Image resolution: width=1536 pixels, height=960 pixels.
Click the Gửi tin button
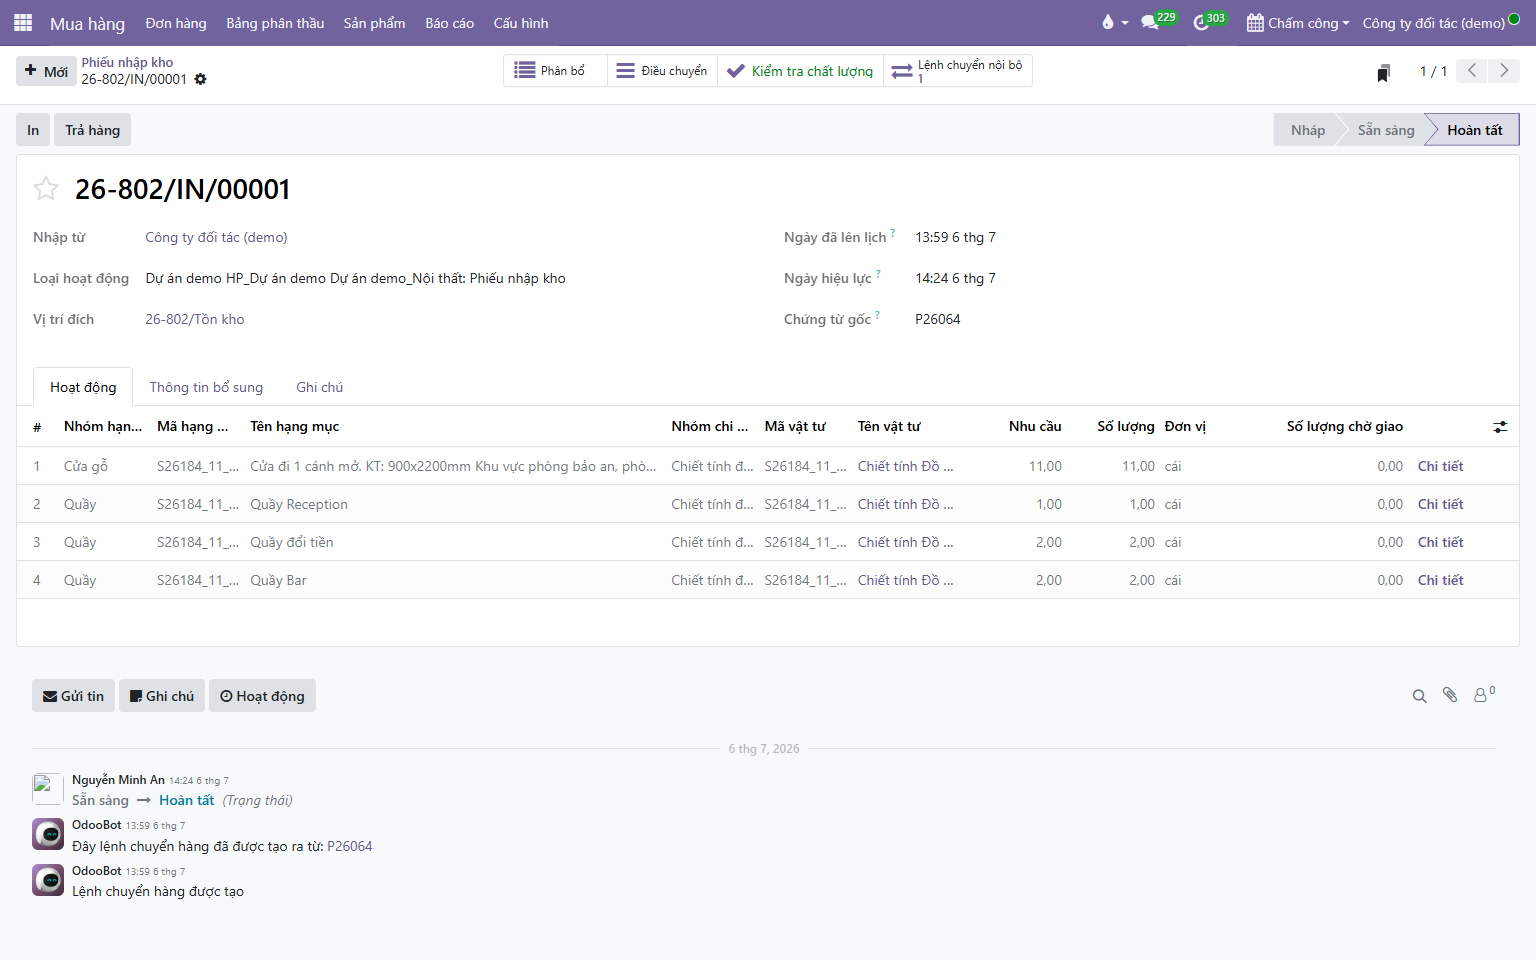[73, 696]
